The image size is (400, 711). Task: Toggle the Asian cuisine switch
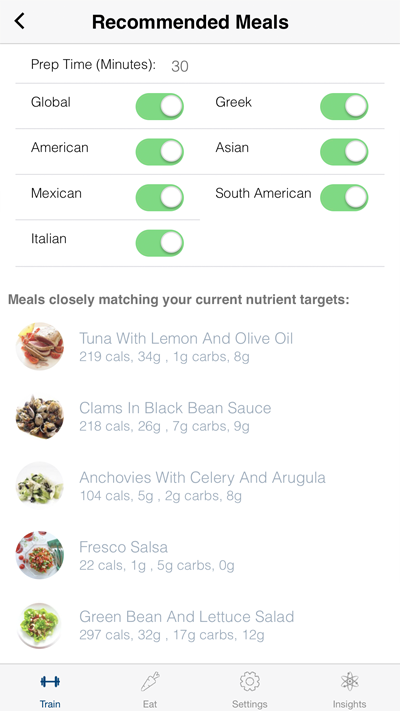click(x=344, y=152)
